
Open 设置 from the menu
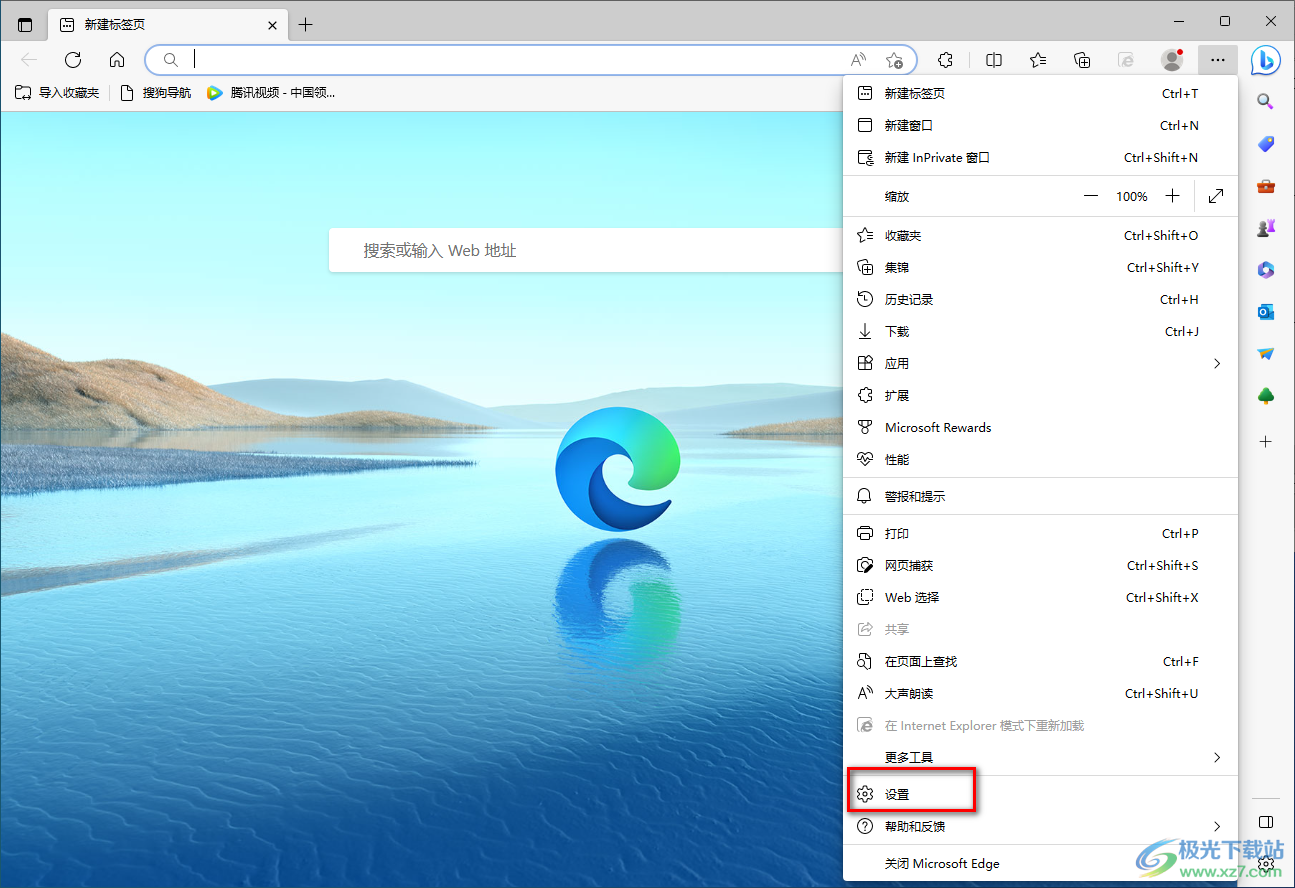[x=1040, y=794]
